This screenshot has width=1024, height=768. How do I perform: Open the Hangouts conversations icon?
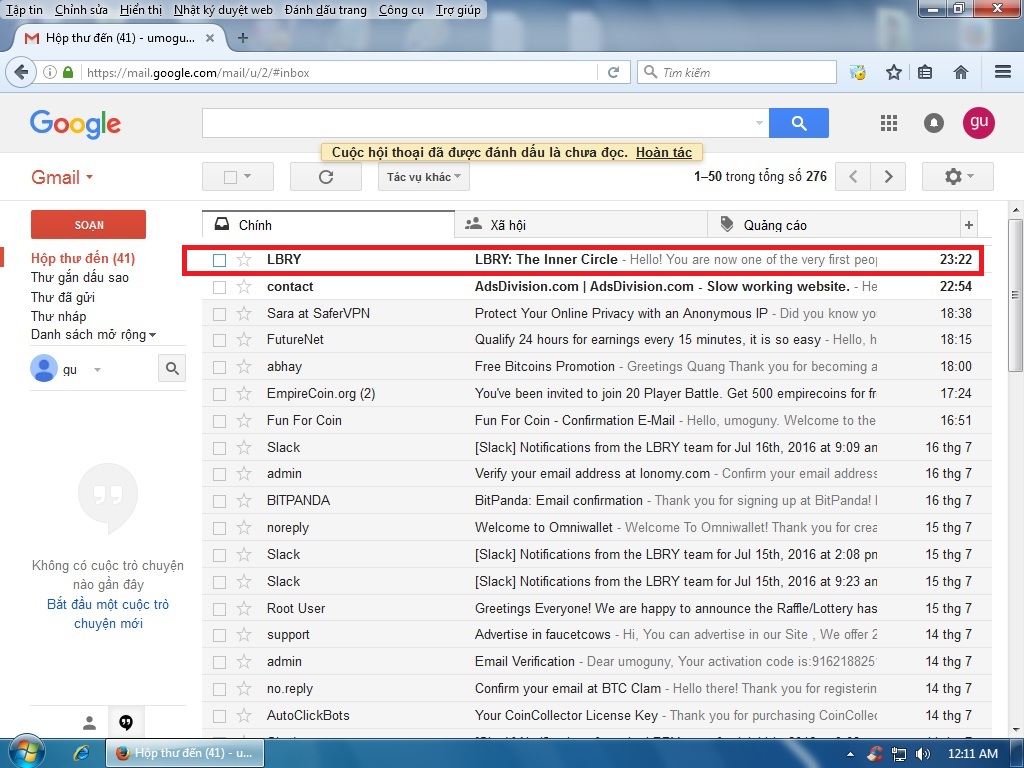126,722
